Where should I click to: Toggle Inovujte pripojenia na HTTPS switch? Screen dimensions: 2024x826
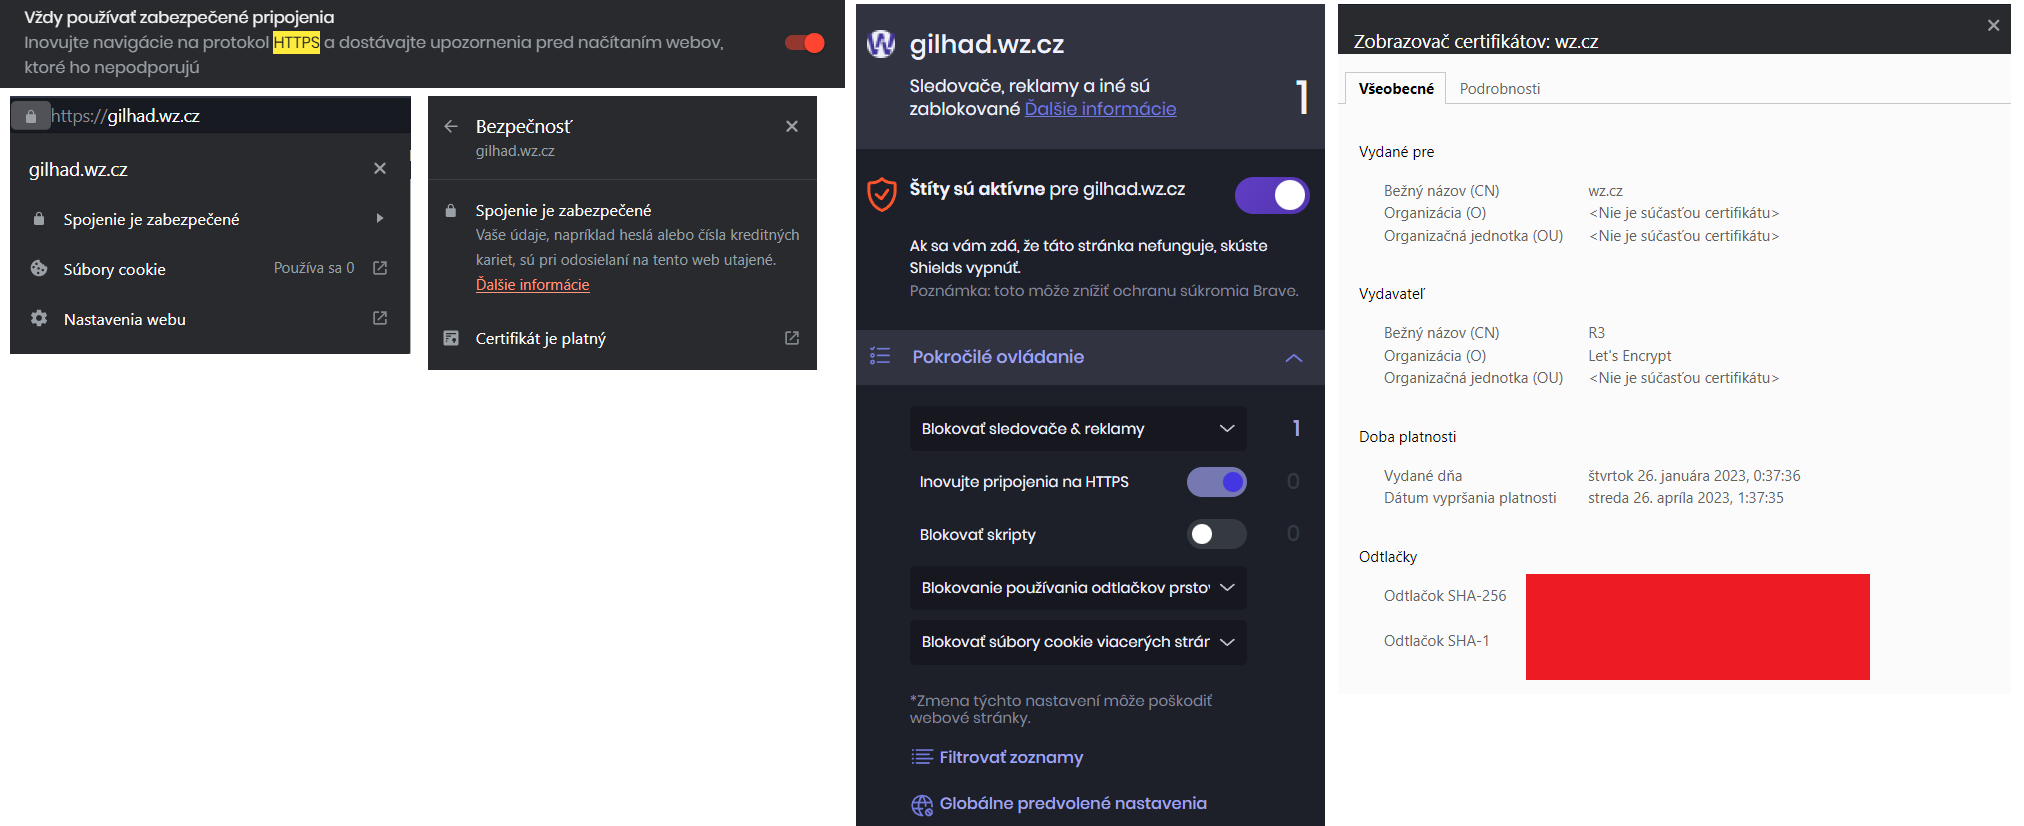[1216, 482]
